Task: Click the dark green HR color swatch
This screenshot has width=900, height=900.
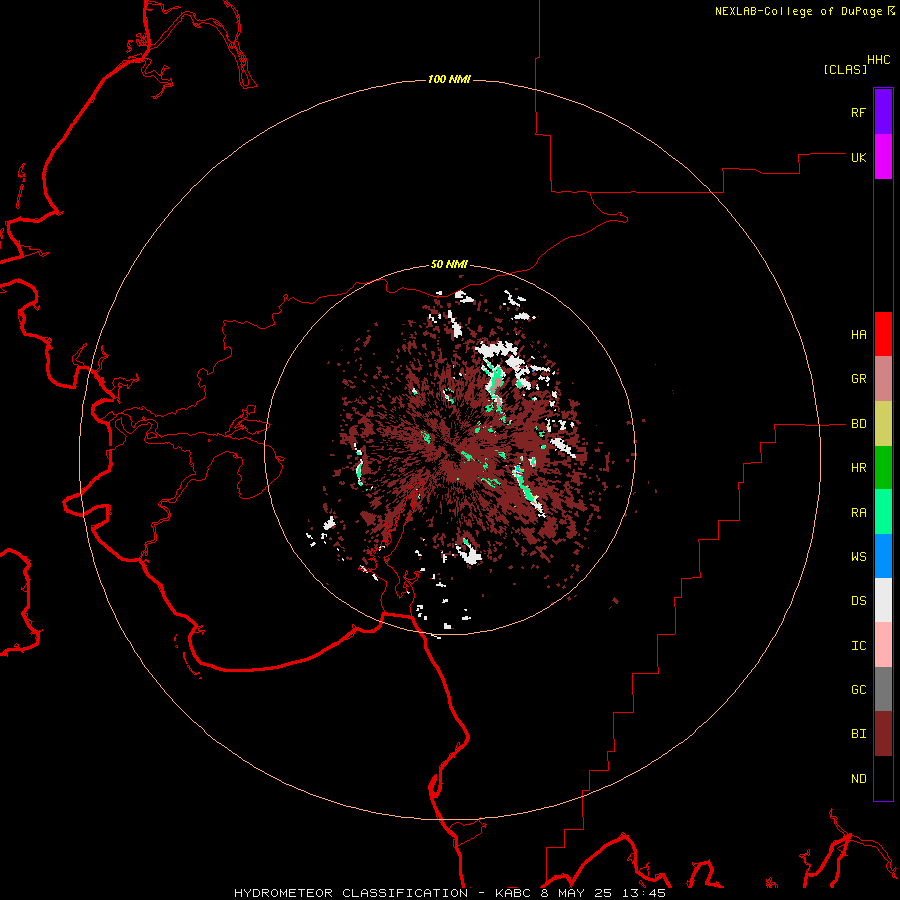Action: [x=883, y=468]
